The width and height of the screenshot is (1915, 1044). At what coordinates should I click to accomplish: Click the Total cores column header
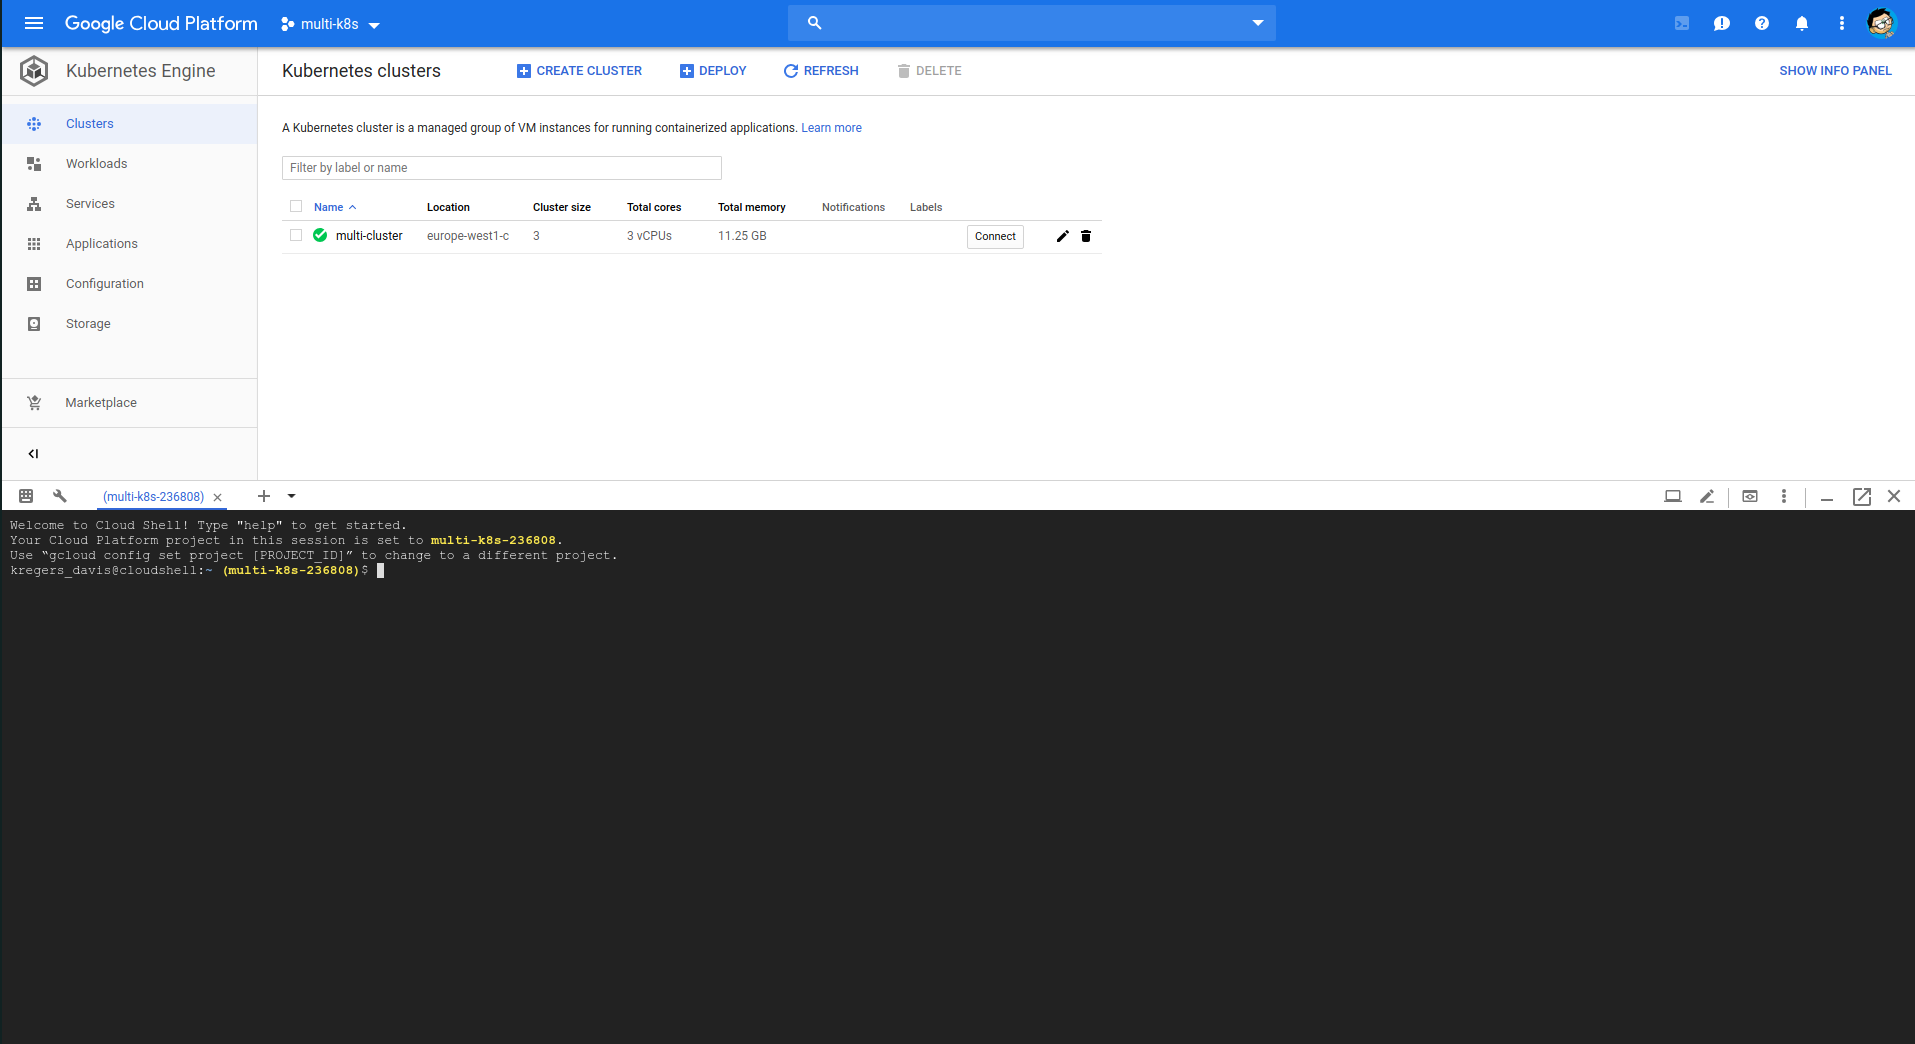click(654, 207)
